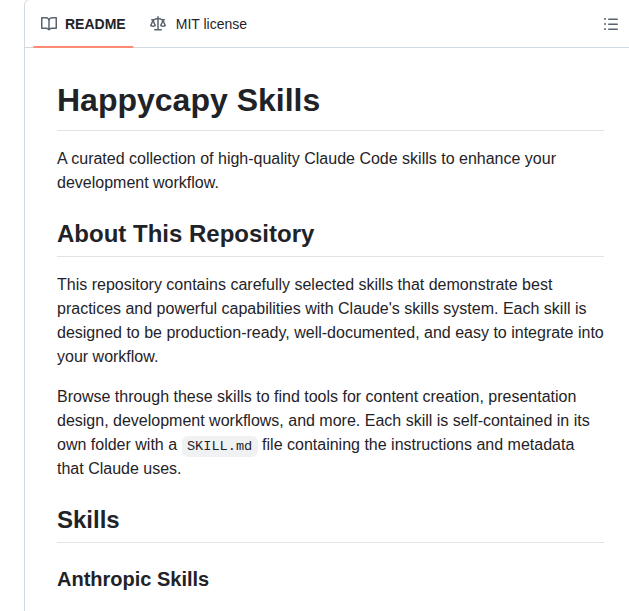Screen dimensions: 629x611
Task: Click the About This Repository heading
Action: click(186, 233)
